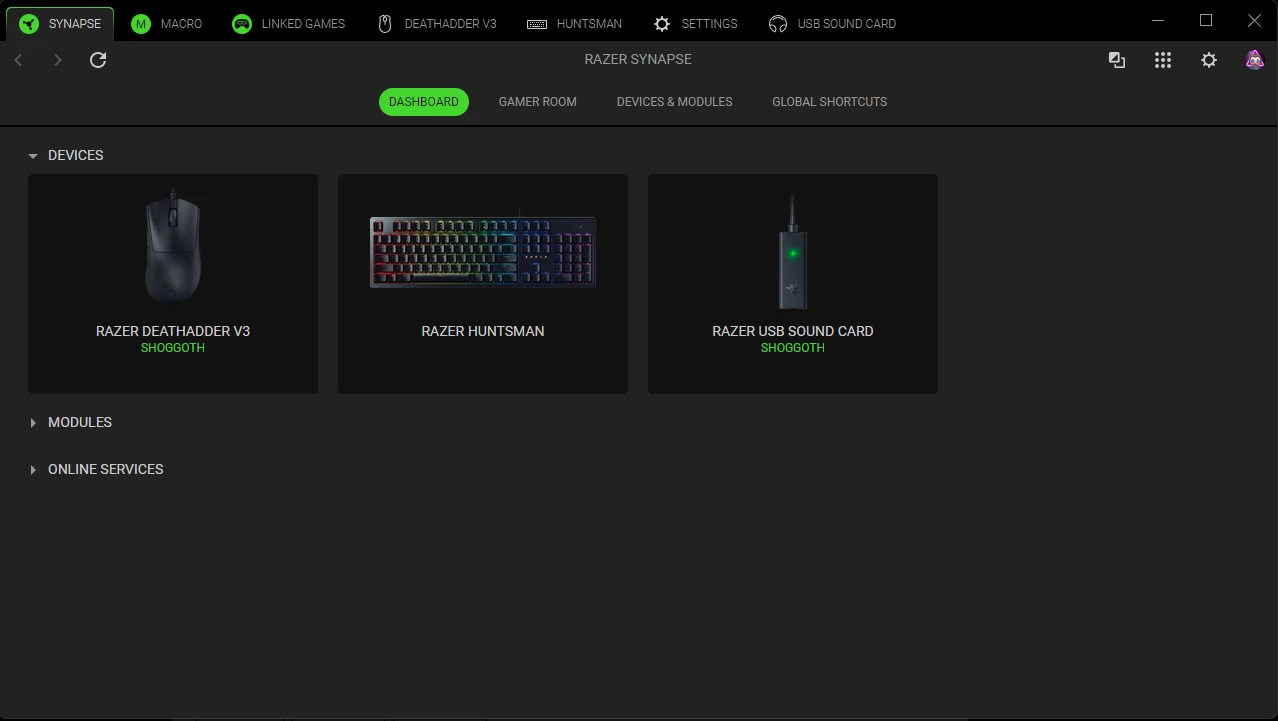Open the Linked Games tab
The width and height of the screenshot is (1278, 721).
click(289, 24)
